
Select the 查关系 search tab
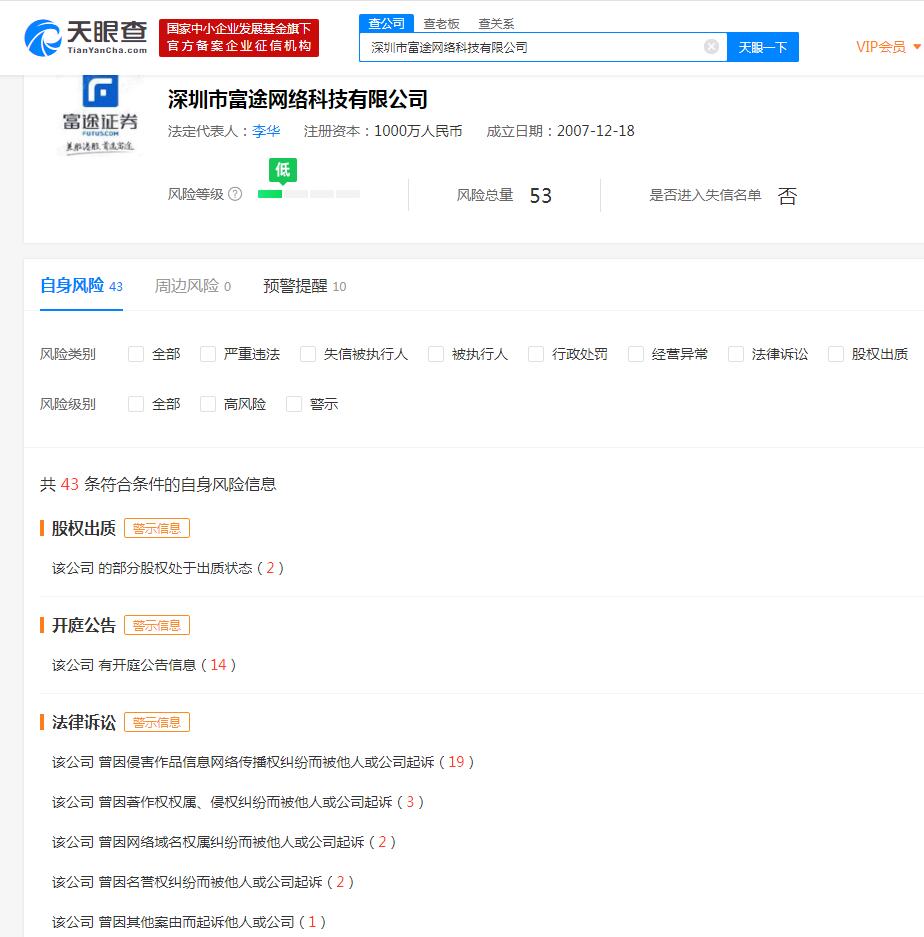[x=496, y=24]
